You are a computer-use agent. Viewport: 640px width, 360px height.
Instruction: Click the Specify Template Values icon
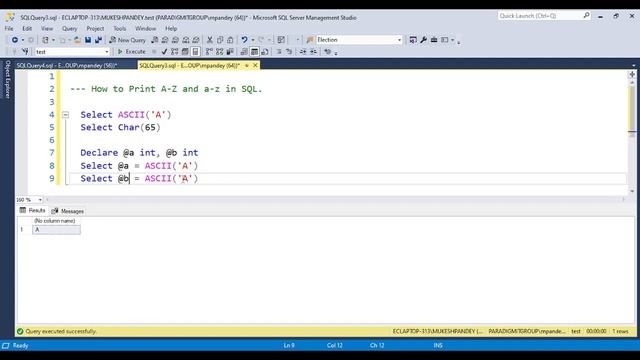pos(328,52)
